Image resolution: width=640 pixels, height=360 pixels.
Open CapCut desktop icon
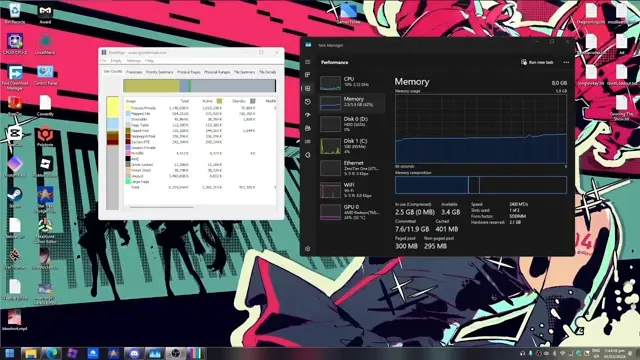pos(15,136)
